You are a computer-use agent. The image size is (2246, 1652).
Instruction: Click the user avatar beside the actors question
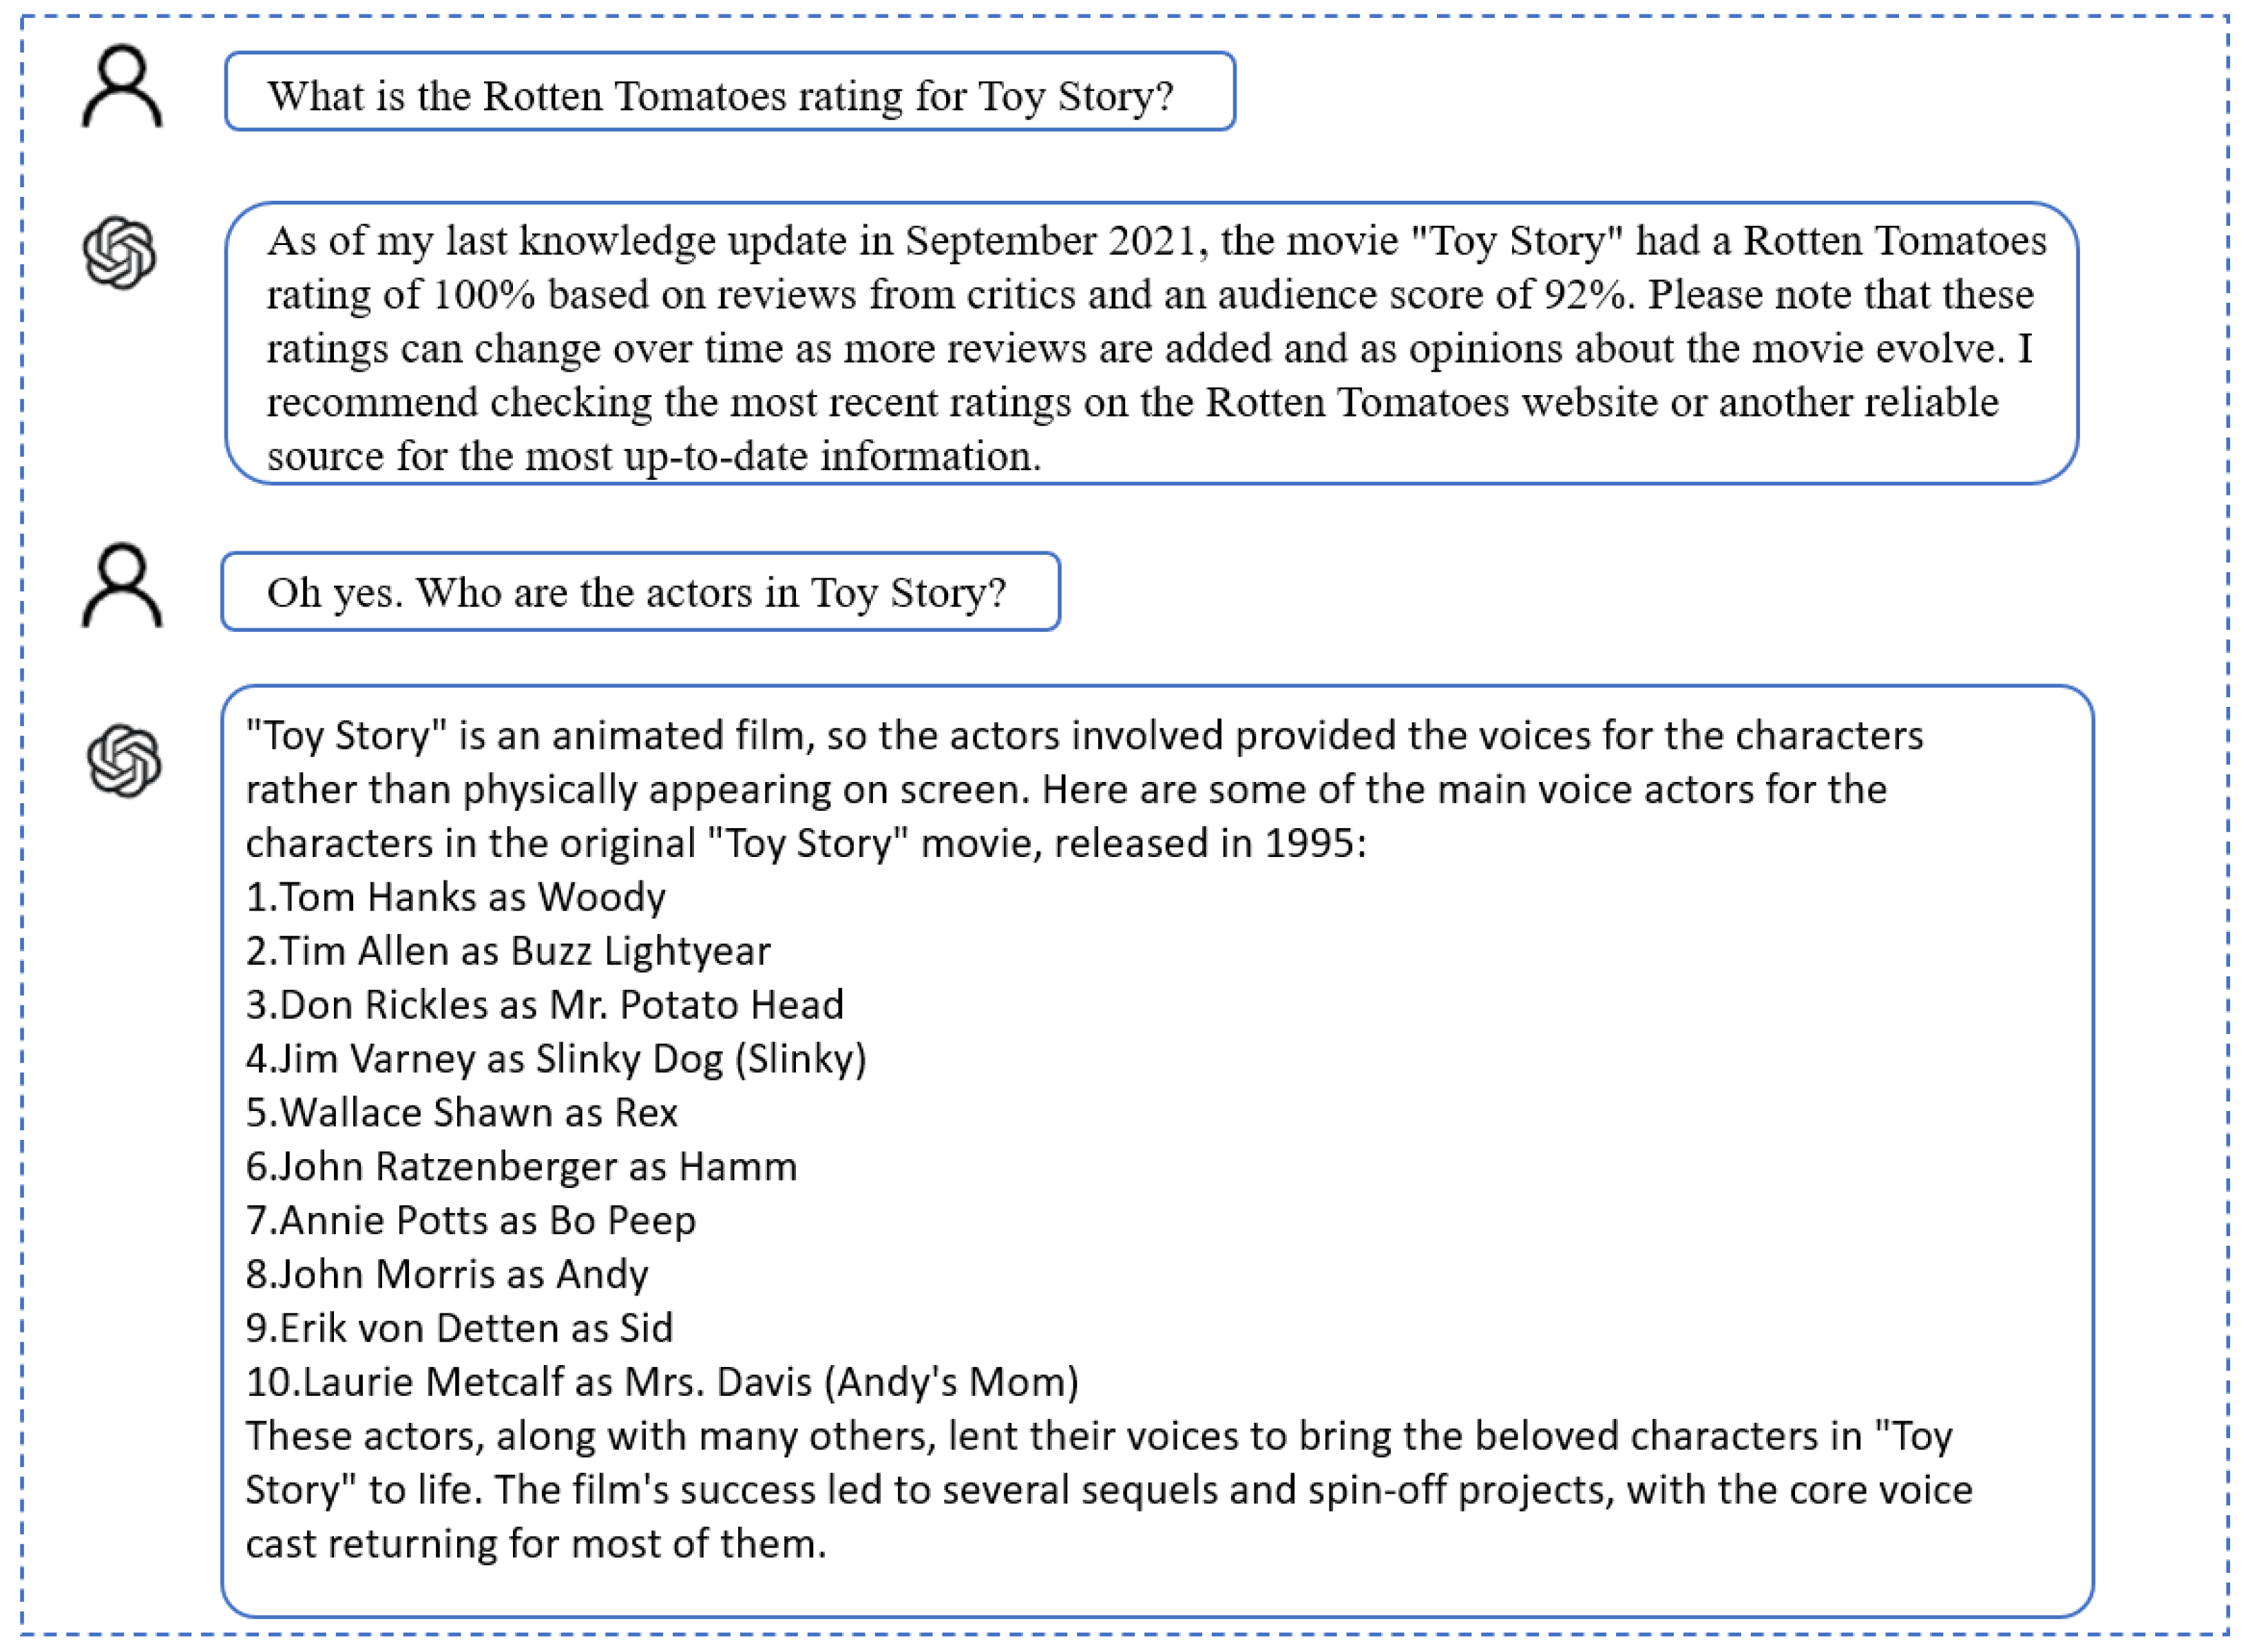pyautogui.click(x=121, y=586)
